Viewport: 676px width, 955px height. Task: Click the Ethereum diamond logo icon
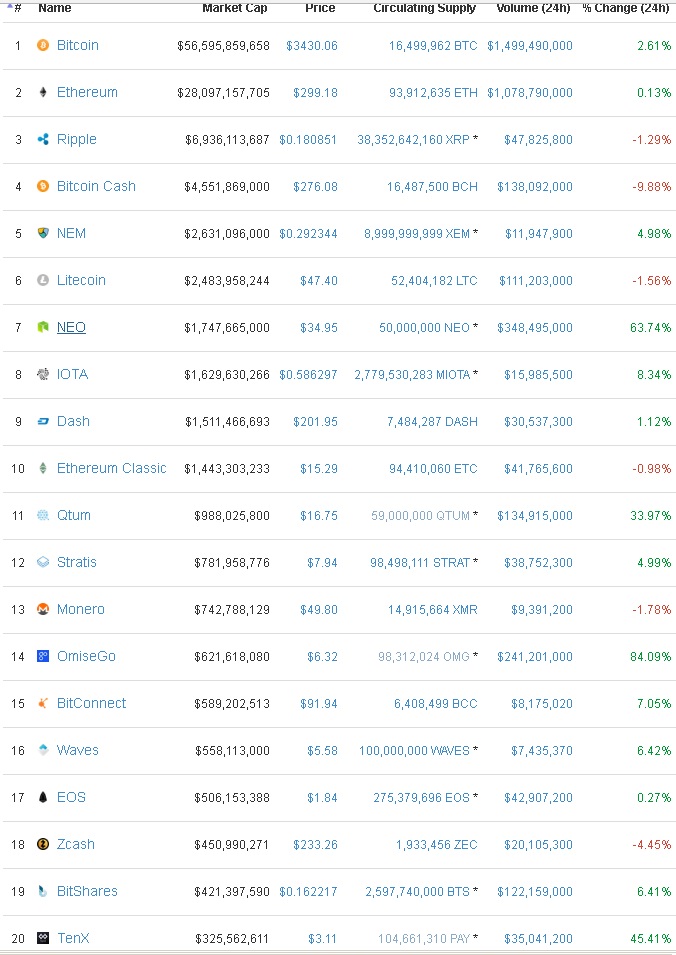43,92
